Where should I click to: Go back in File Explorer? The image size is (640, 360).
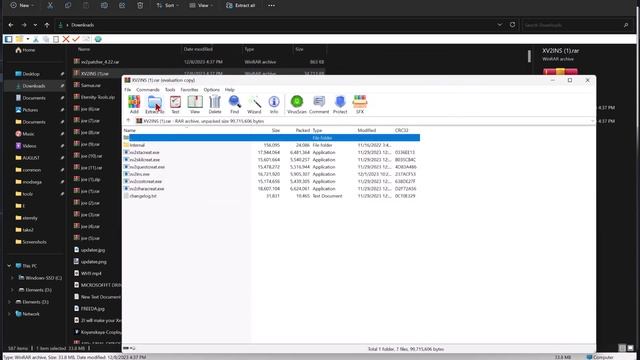pyautogui.click(x=11, y=25)
